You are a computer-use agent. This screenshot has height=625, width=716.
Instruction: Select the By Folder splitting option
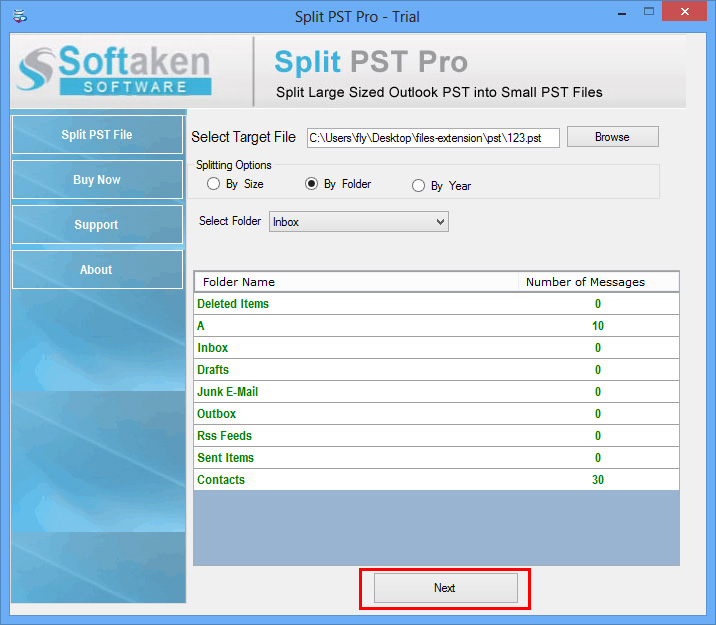pyautogui.click(x=311, y=184)
